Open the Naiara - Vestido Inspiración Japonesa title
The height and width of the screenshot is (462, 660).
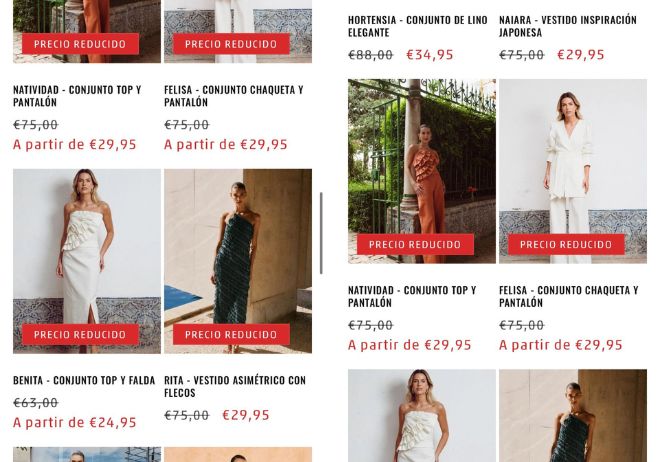tap(568, 26)
